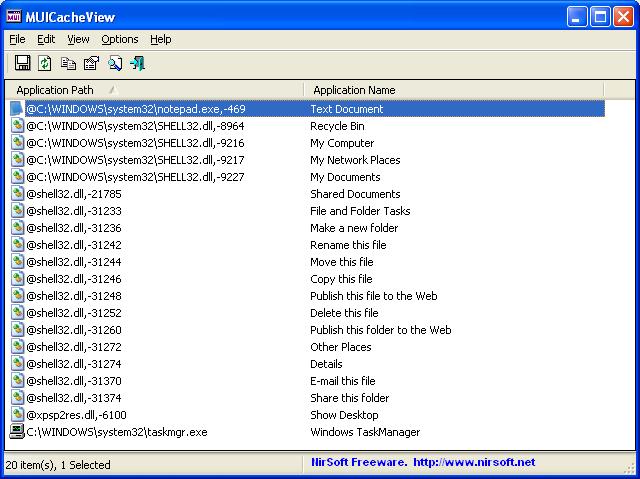Select the Move this file entry
The image size is (640, 479).
coord(342,262)
